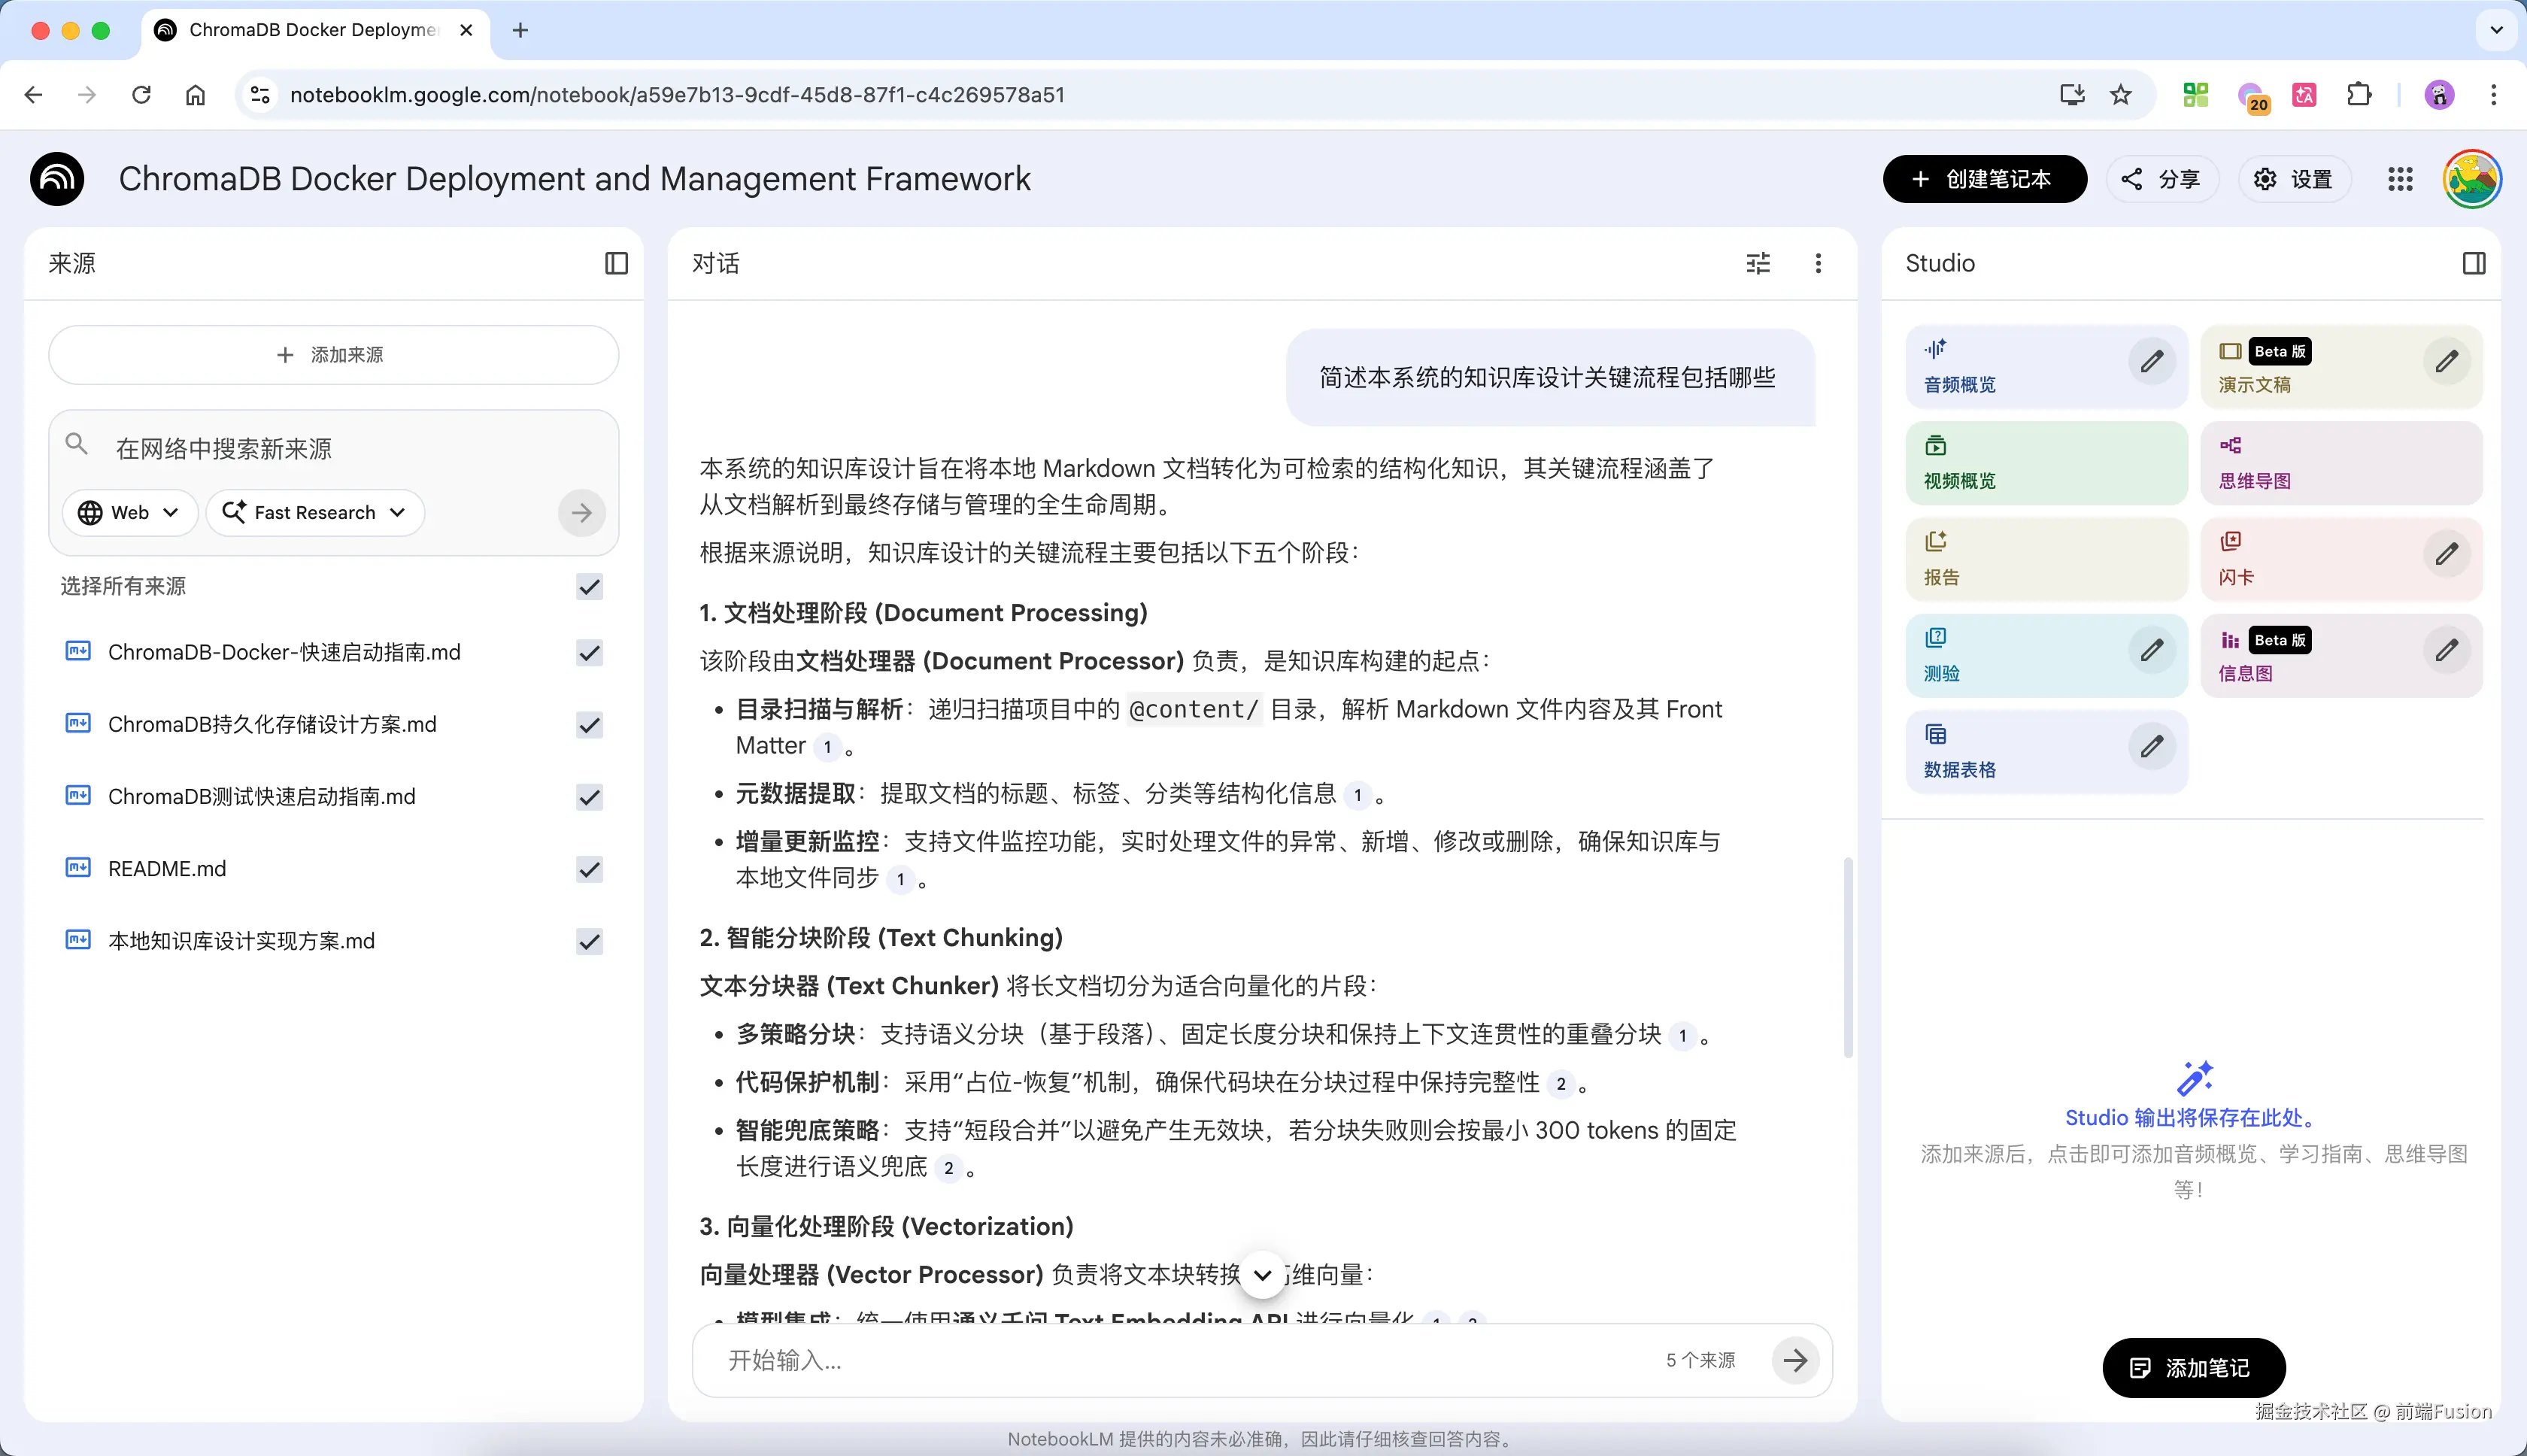2527x1456 pixels.
Task: Open the 本地知识库设计实现方案.md source
Action: [x=241, y=941]
